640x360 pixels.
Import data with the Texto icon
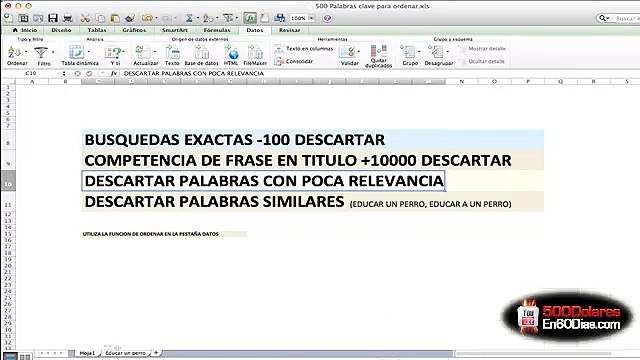[172, 52]
